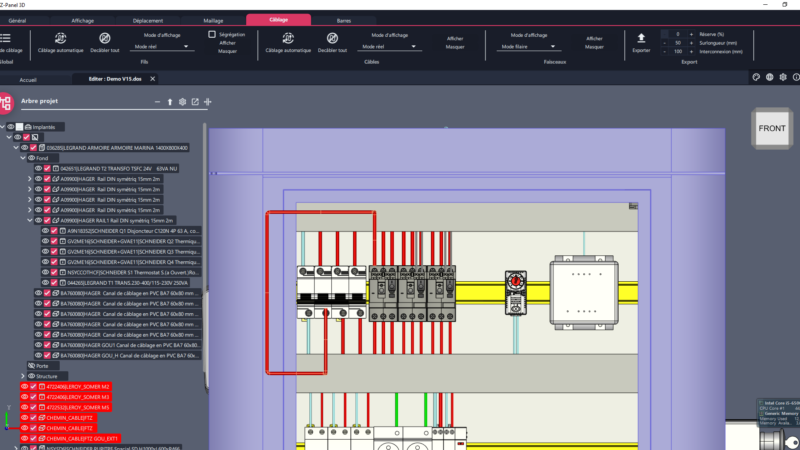Screen dimensions: 800x450
Task: Open the Mode filaire dropdown
Action: (x=531, y=46)
